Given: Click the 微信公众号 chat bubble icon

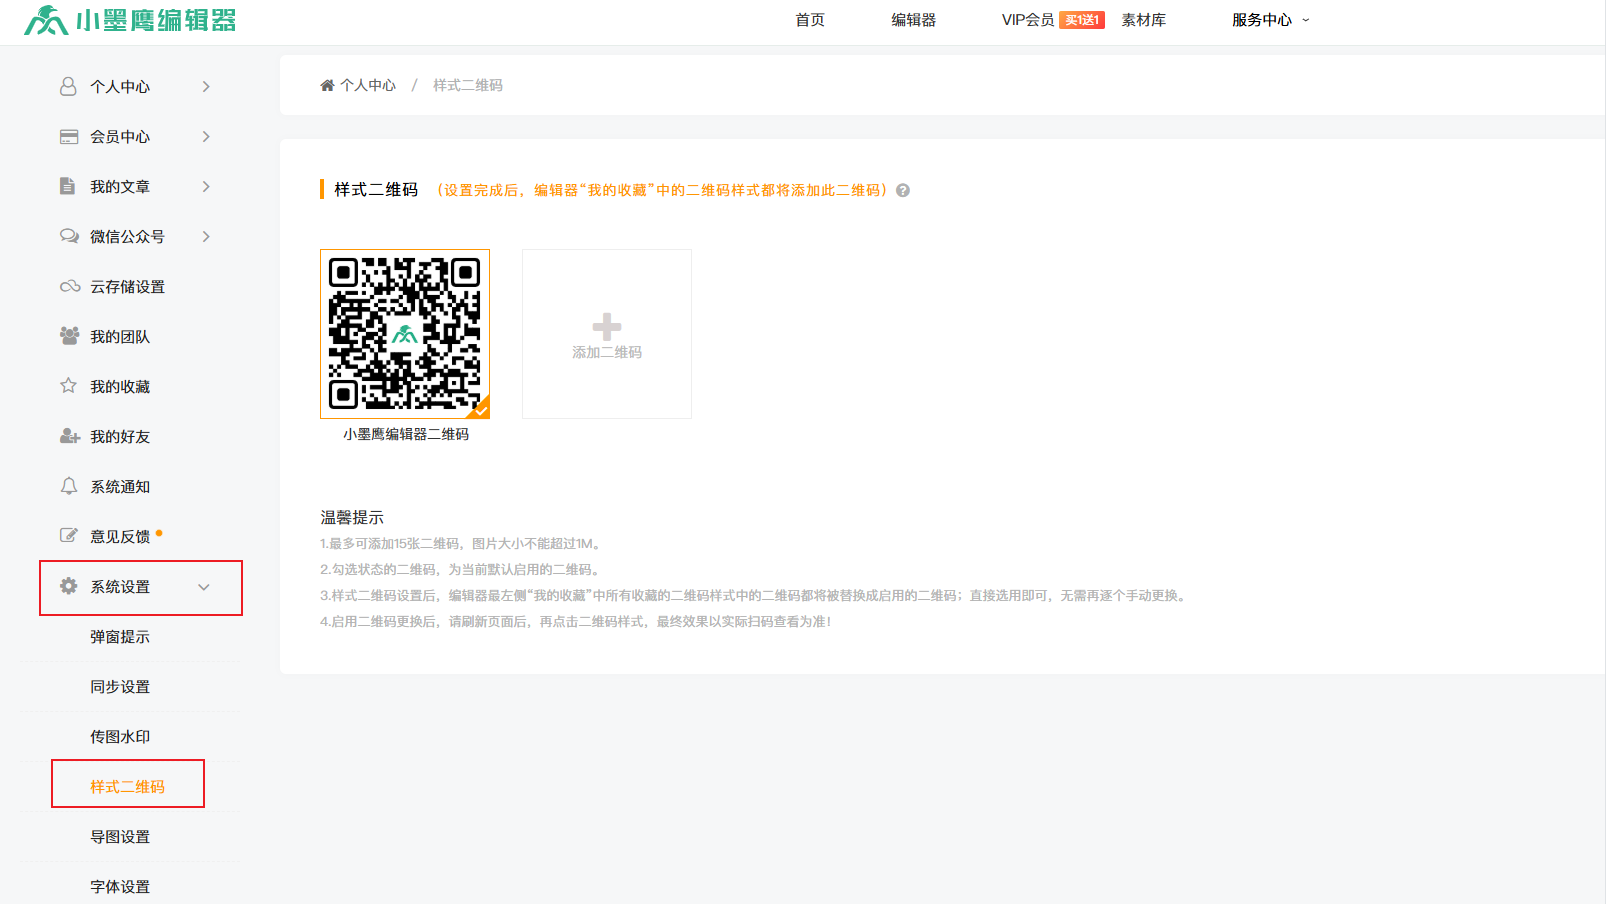Looking at the screenshot, I should point(69,236).
